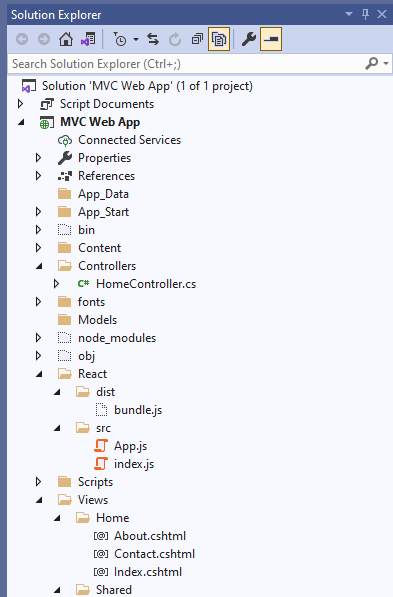Screen dimensions: 393x597
Task: Click Sync with Active Document icon
Action: [x=153, y=39]
